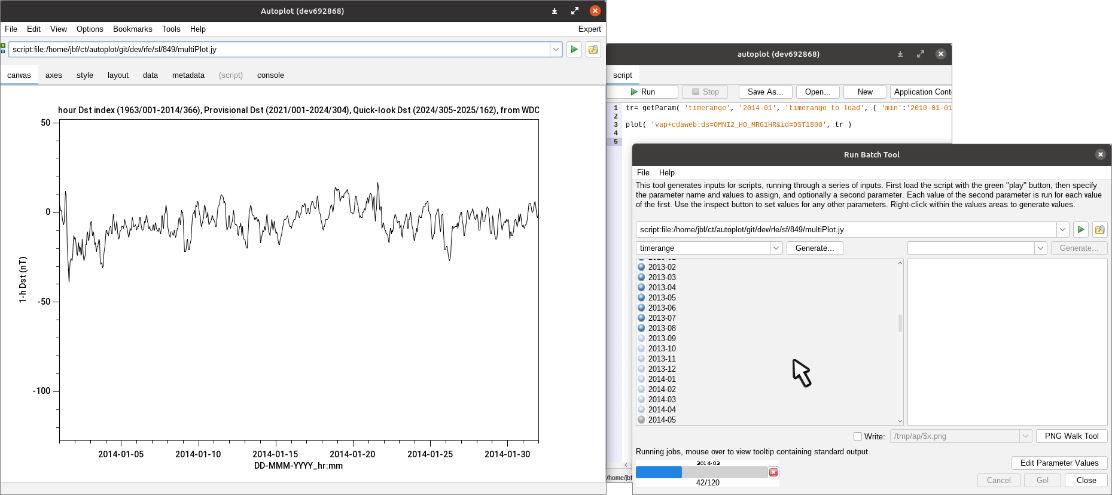Click the Save As... button
This screenshot has height=495, width=1112.
[x=765, y=91]
